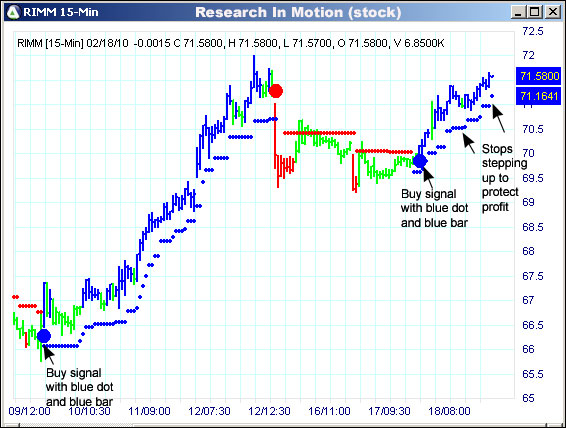The image size is (566, 428).
Task: Click the 10/10:30 time axis label
Action: click(89, 411)
